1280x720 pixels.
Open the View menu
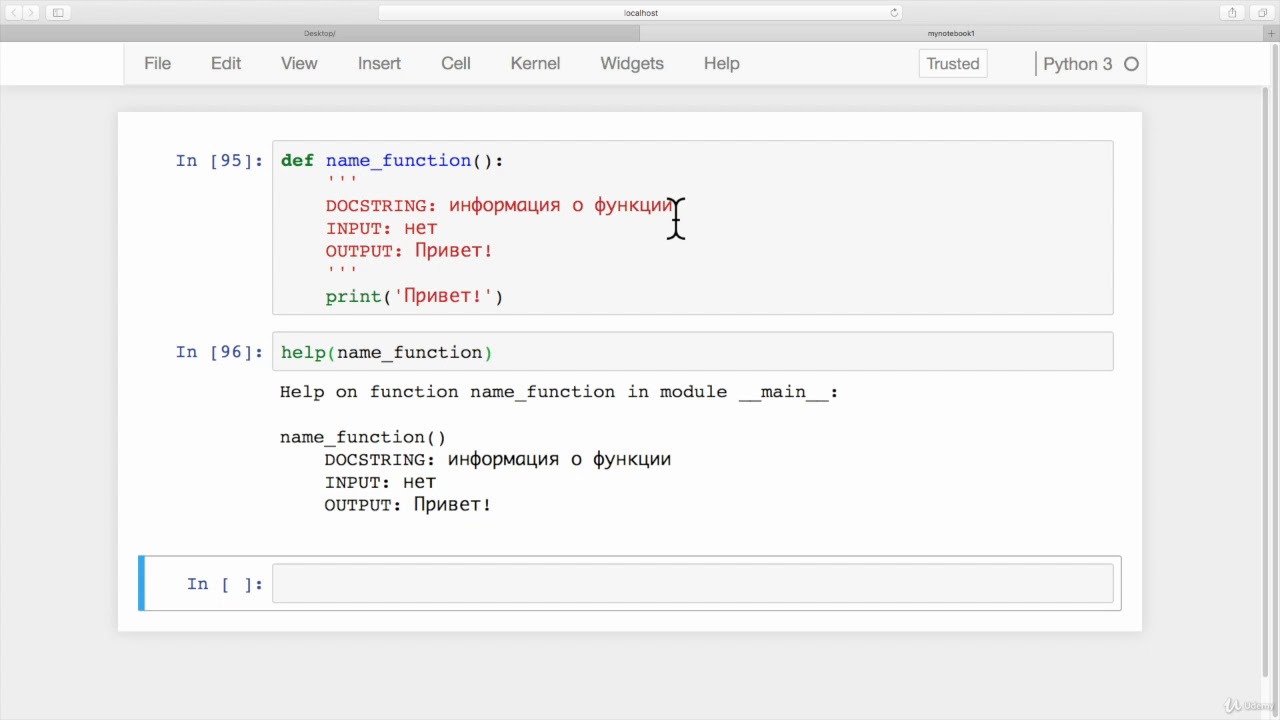(x=299, y=63)
